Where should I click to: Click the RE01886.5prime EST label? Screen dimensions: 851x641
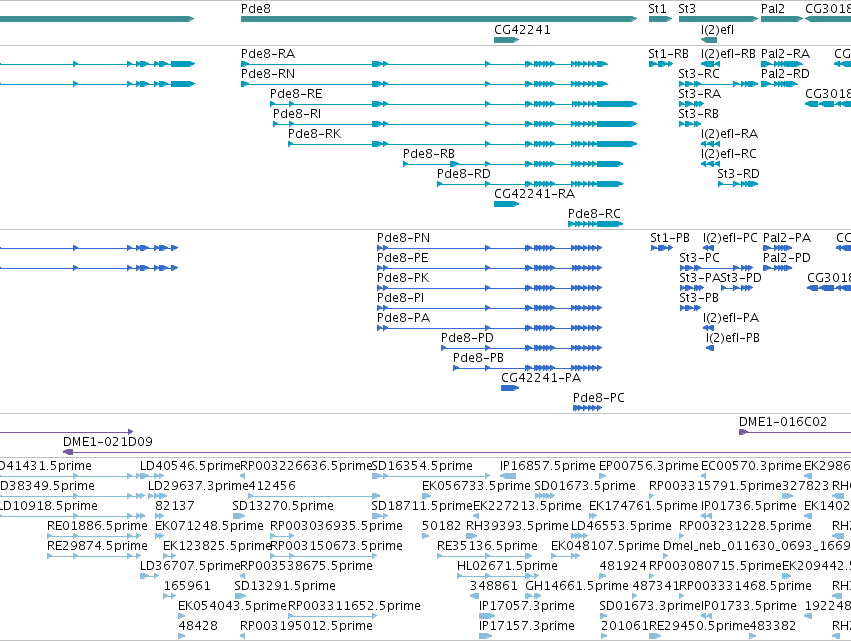tap(97, 526)
